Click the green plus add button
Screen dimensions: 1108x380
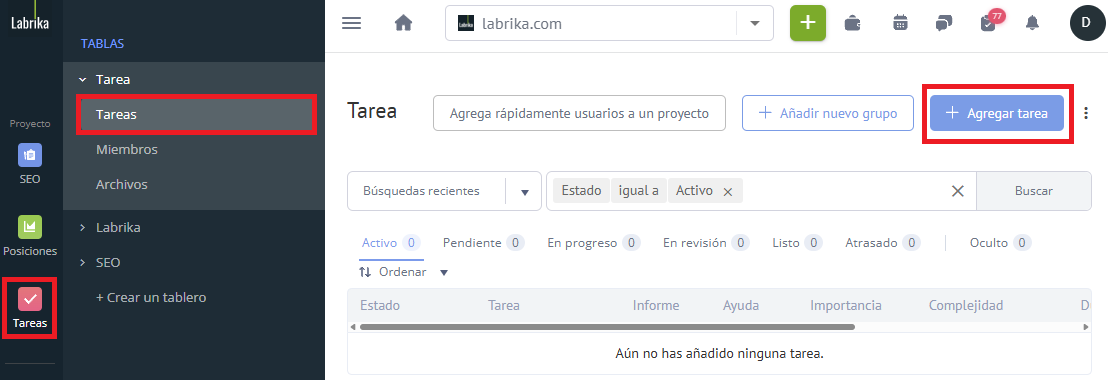point(808,23)
